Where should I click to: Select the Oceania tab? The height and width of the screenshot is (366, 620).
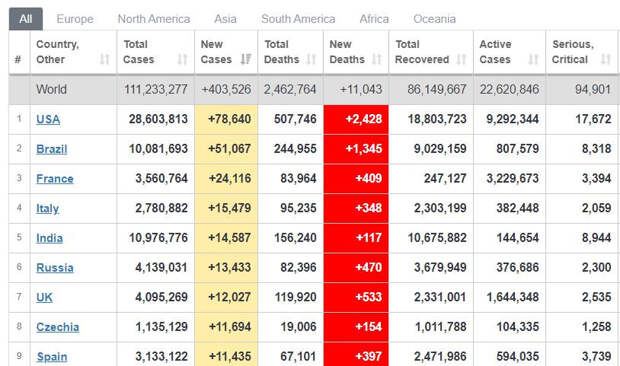coord(435,19)
